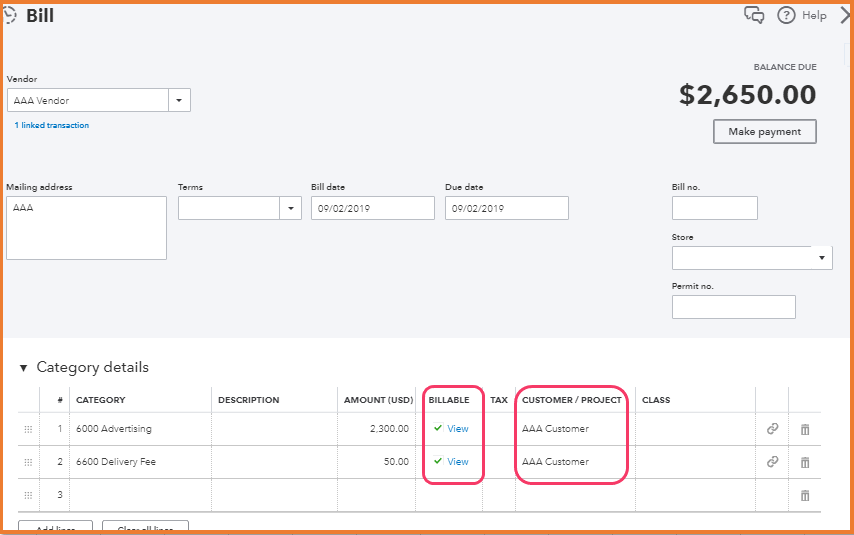The image size is (854, 535).
Task: Click link icon on Delivery Fee row
Action: [x=772, y=462]
